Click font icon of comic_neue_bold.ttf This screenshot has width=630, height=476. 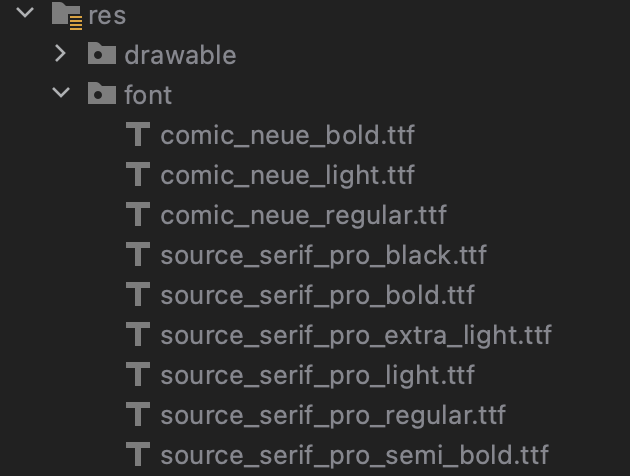pos(138,134)
